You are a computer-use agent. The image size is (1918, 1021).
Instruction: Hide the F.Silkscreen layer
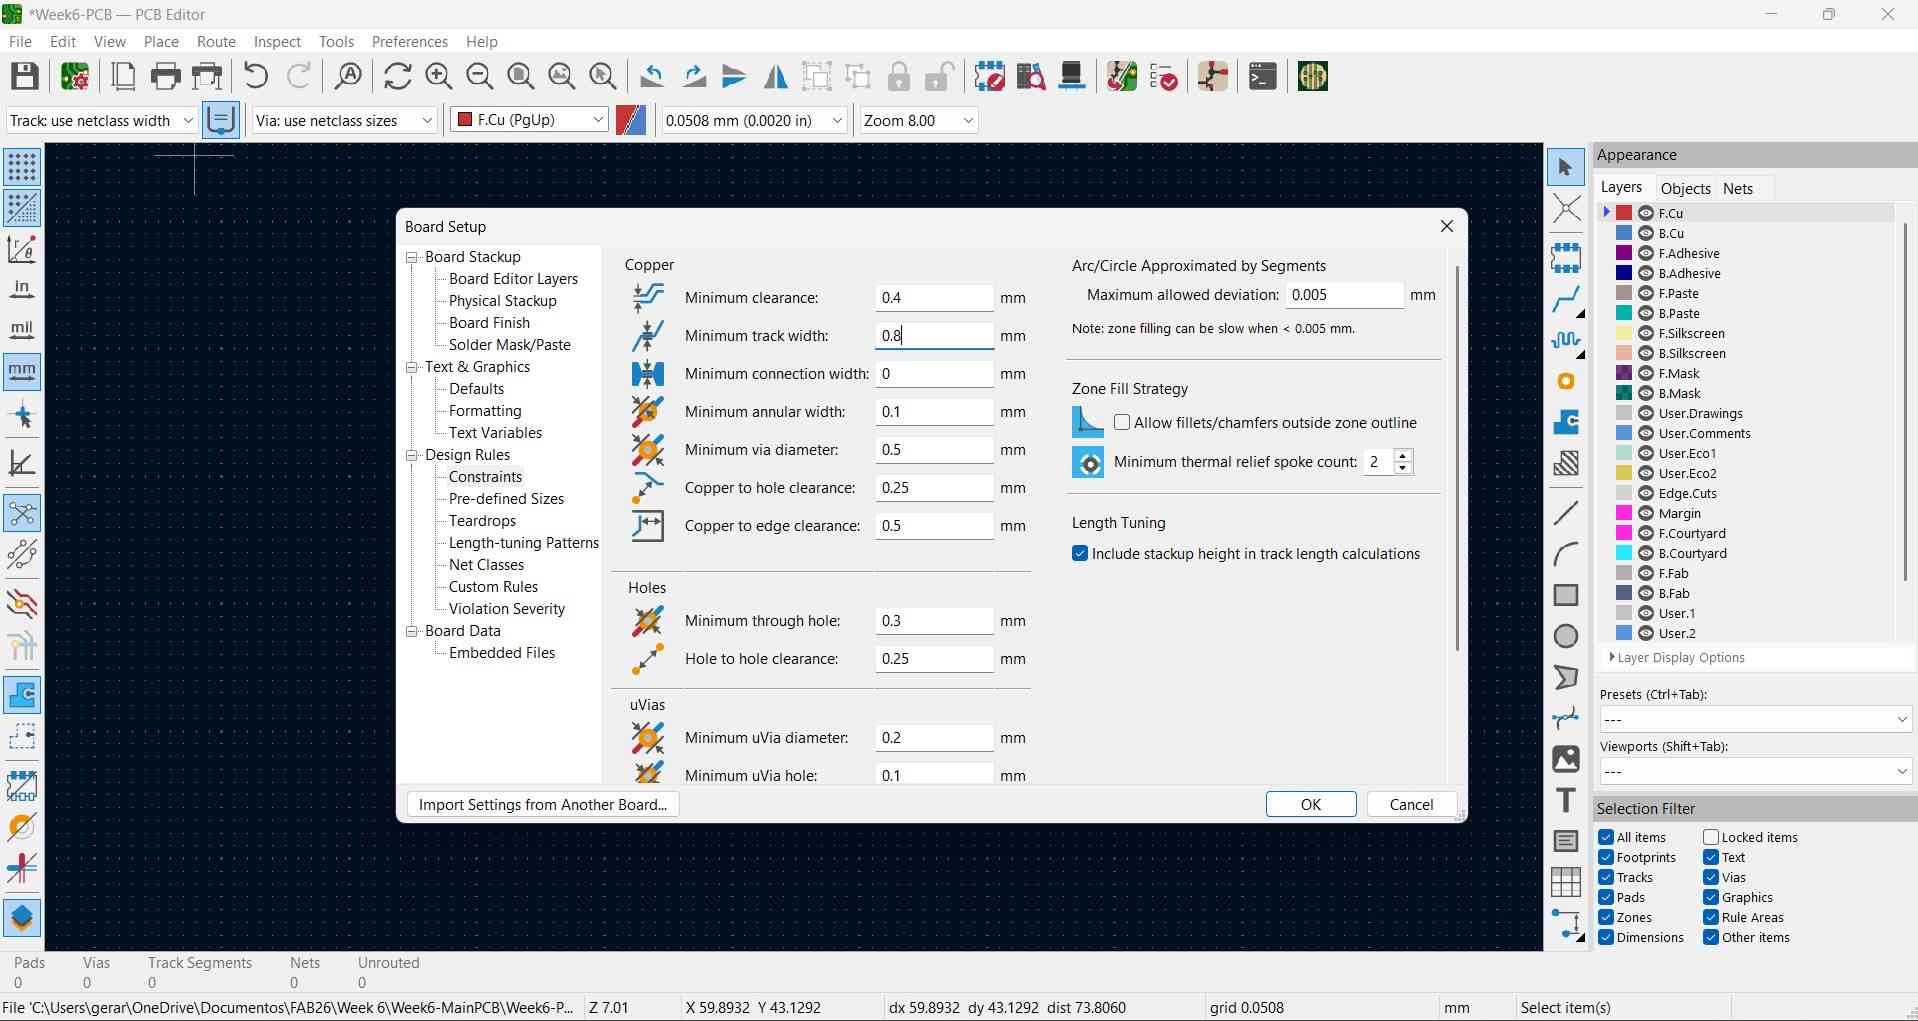[x=1646, y=333]
